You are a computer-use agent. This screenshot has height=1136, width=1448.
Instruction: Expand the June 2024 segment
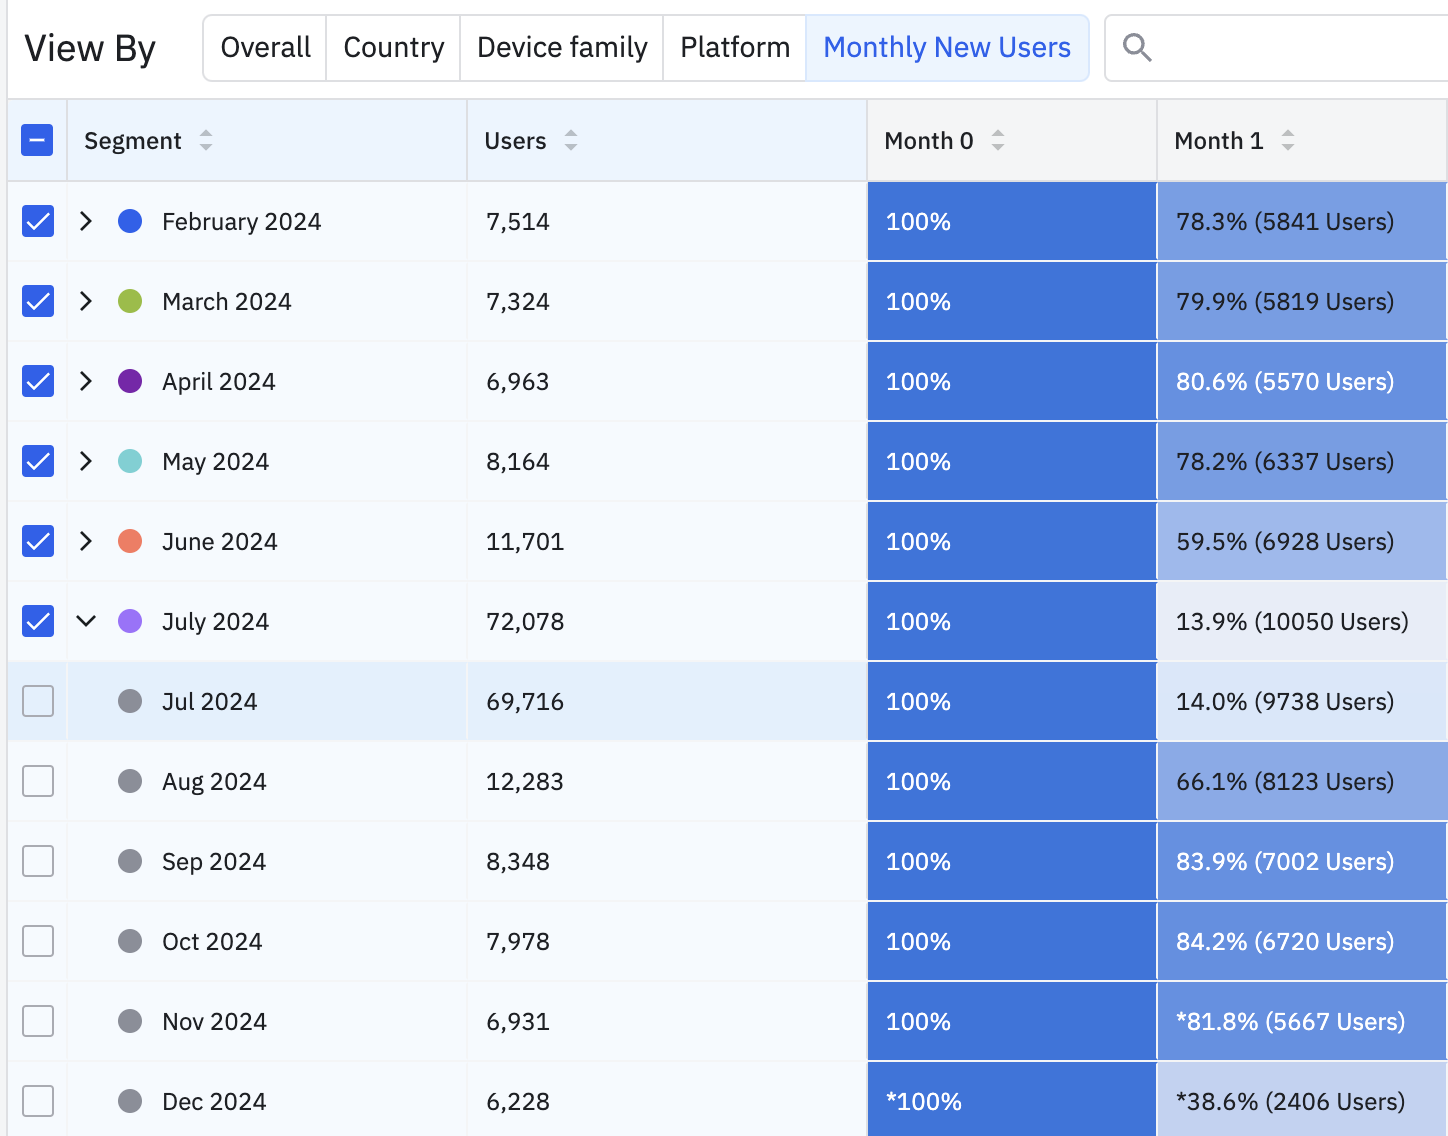click(86, 541)
